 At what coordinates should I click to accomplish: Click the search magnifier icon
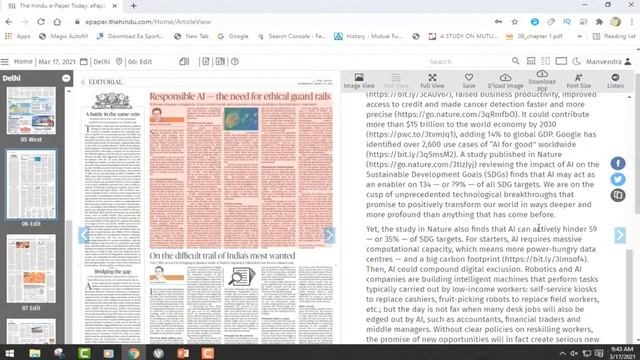[516, 61]
